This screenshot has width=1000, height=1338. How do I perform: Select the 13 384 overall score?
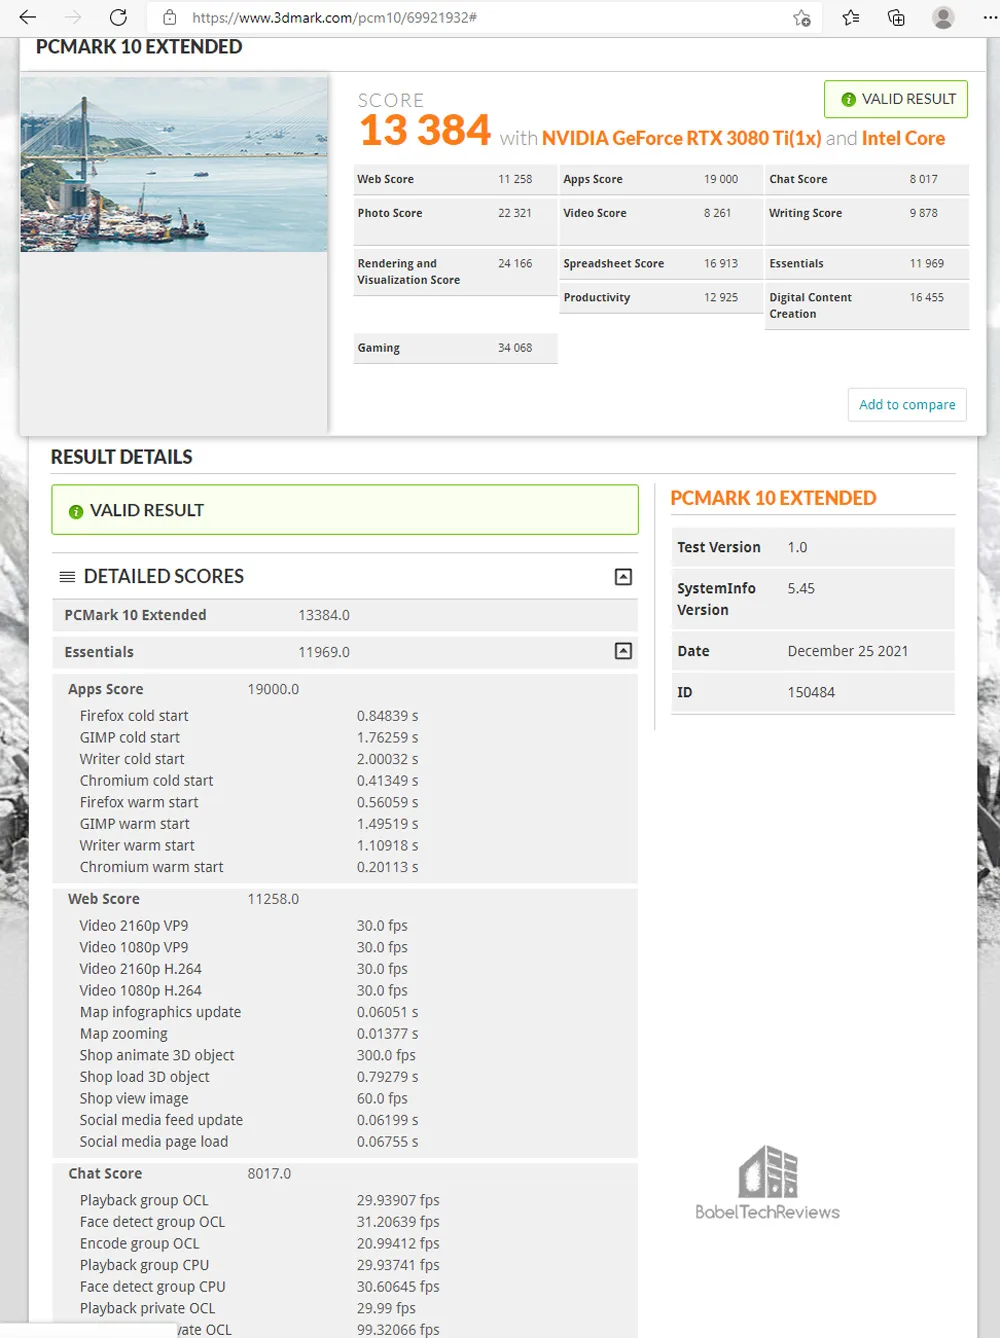pyautogui.click(x=425, y=130)
